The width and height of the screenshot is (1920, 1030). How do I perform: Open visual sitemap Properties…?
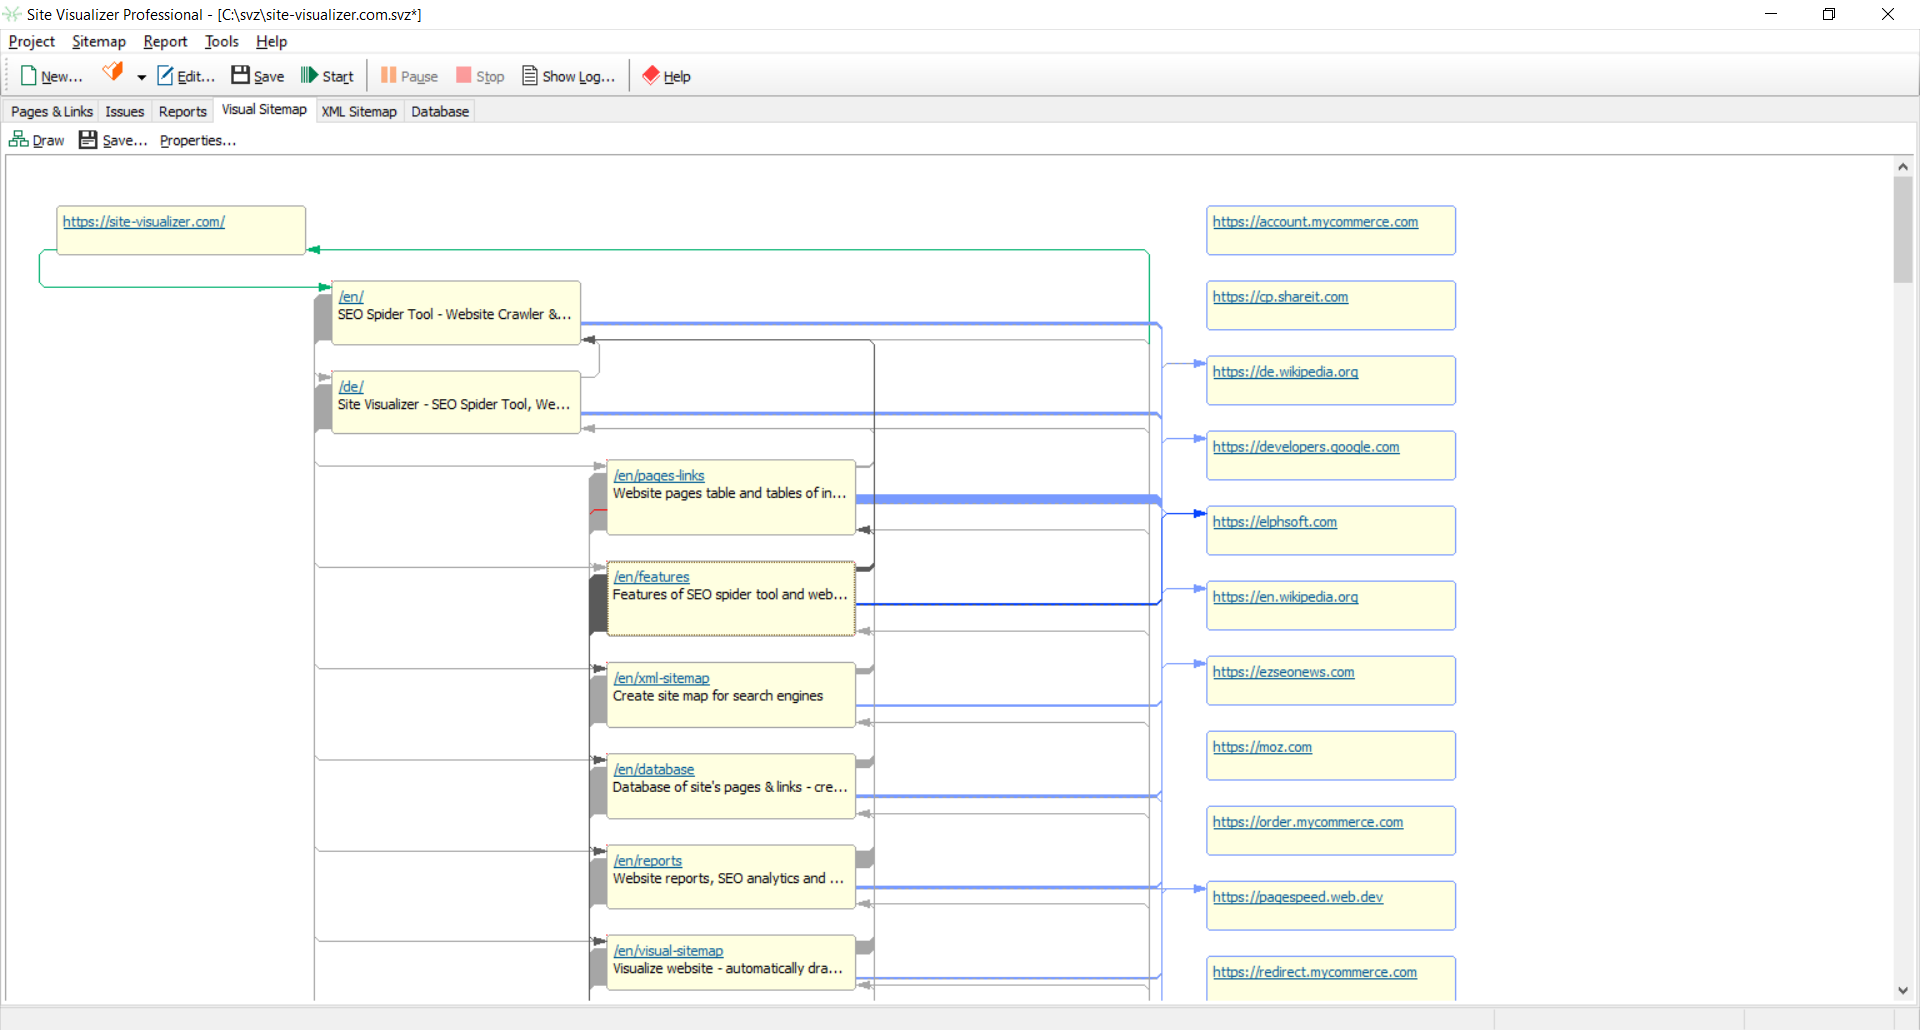pyautogui.click(x=198, y=140)
